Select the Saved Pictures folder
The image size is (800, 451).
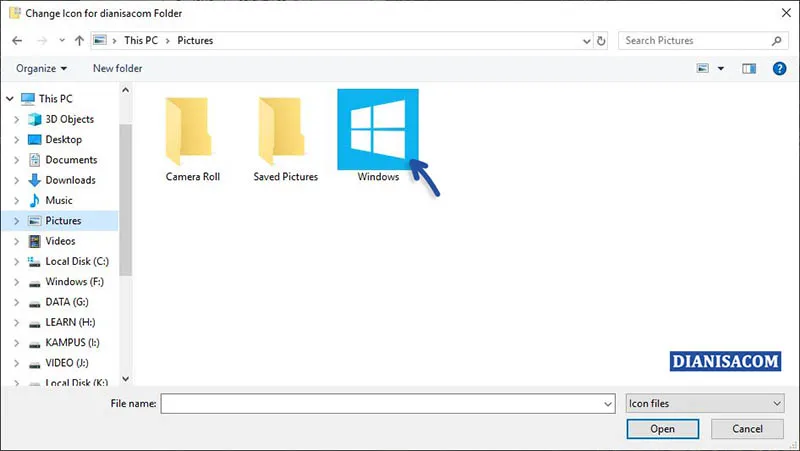click(x=285, y=139)
